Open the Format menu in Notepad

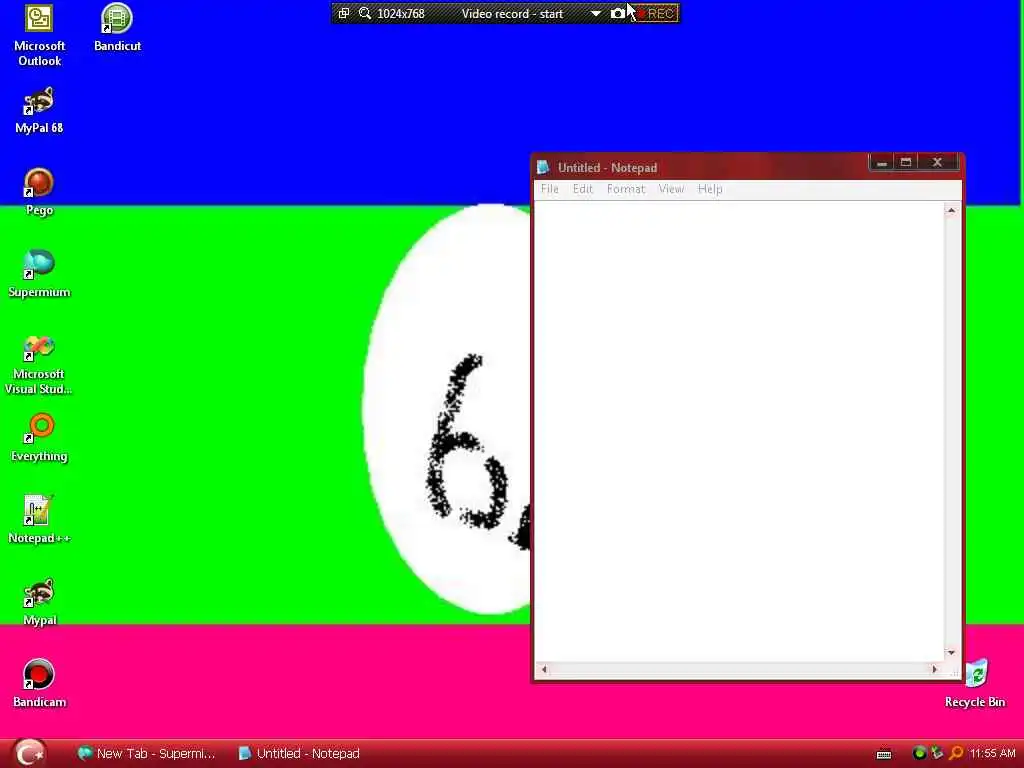626,189
